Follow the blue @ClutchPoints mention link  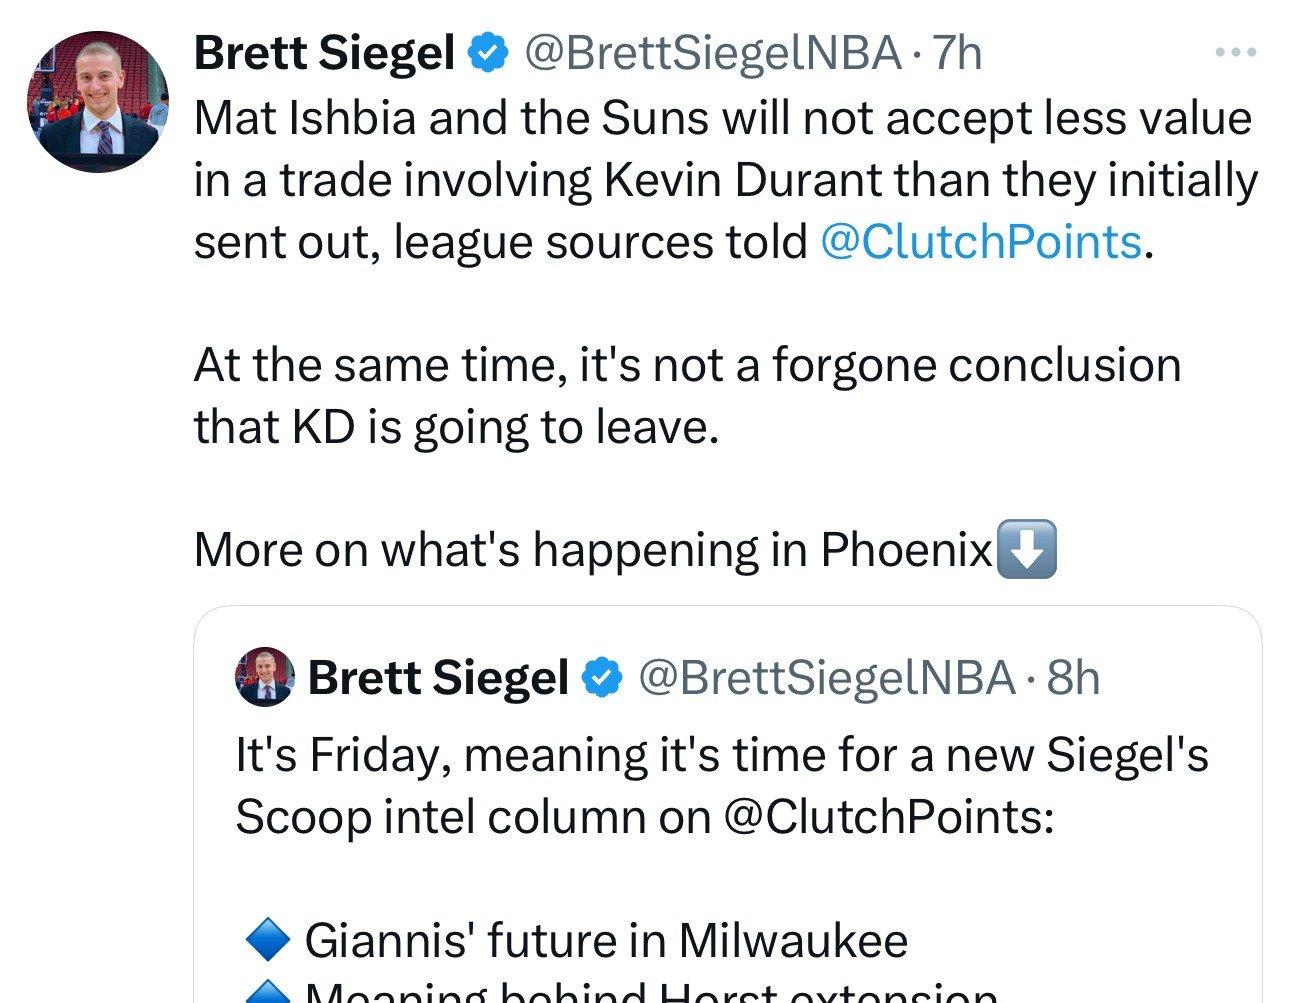(x=980, y=241)
